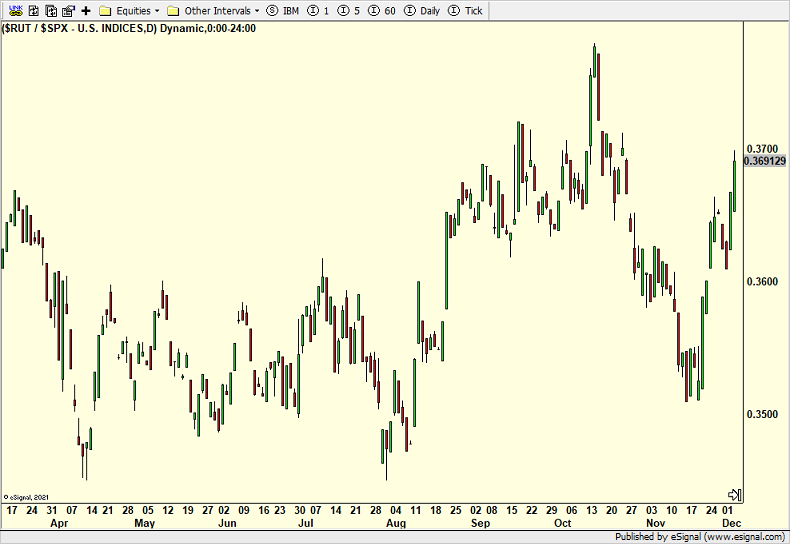Click the Published by eSignal footer text
This screenshot has height=544, width=790.
[x=701, y=537]
